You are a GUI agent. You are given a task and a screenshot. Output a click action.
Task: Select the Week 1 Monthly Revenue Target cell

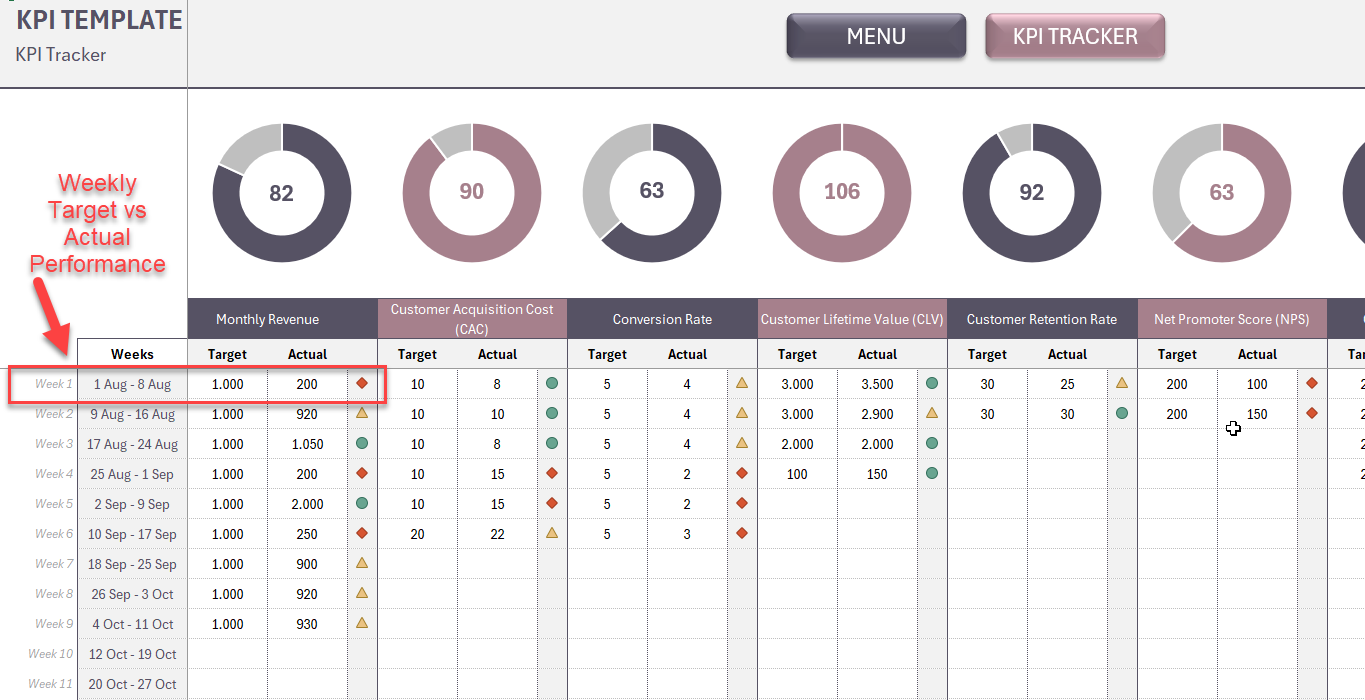tap(227, 383)
